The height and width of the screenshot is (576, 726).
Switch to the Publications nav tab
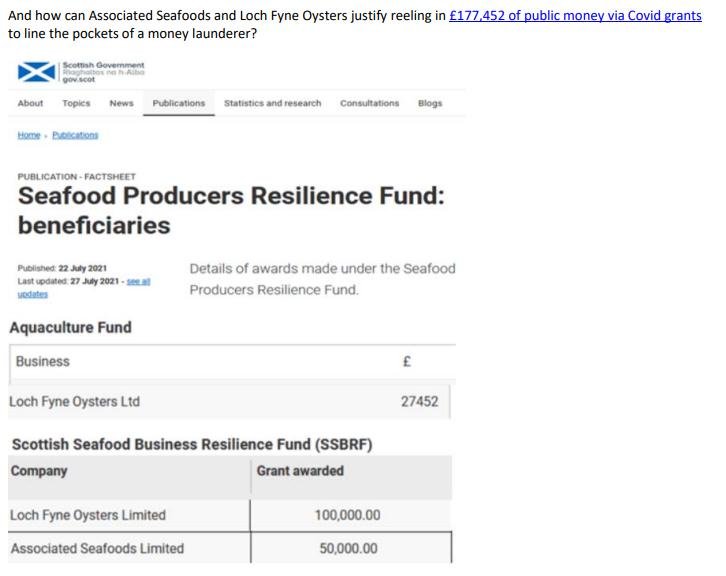[x=178, y=104]
